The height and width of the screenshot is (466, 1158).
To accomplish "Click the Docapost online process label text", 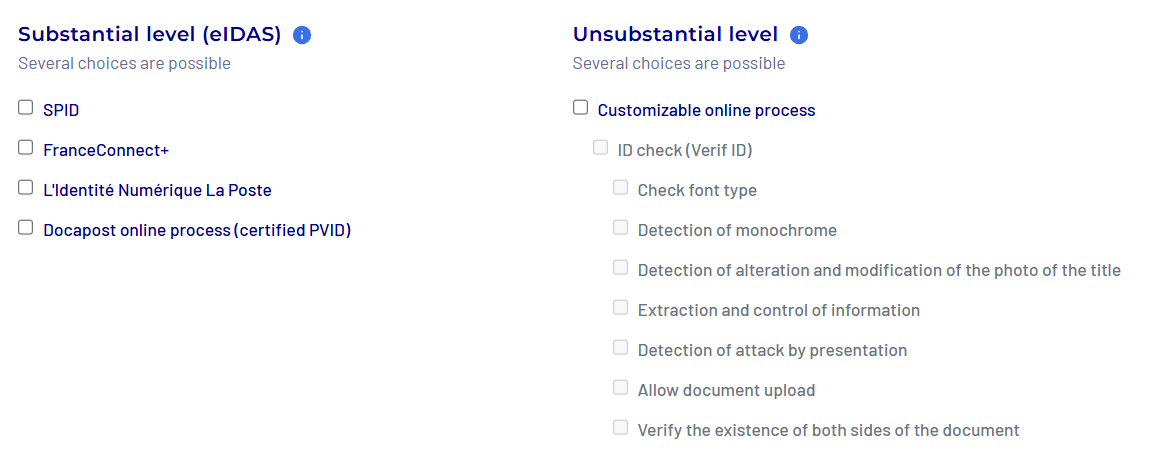I will point(197,230).
